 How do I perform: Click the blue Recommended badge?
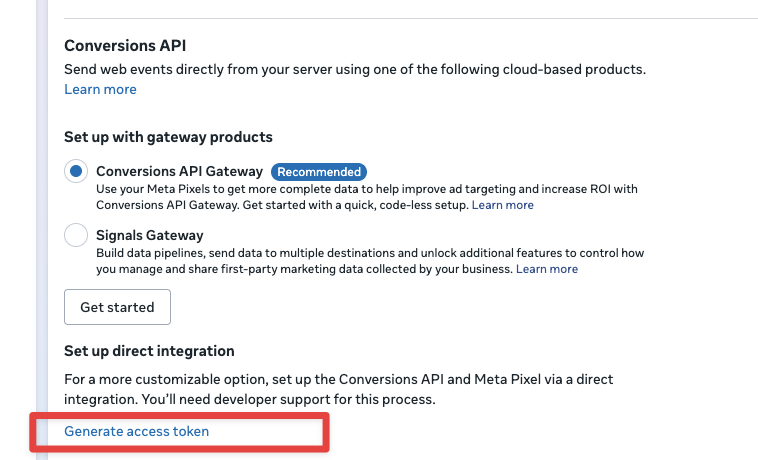tap(318, 172)
